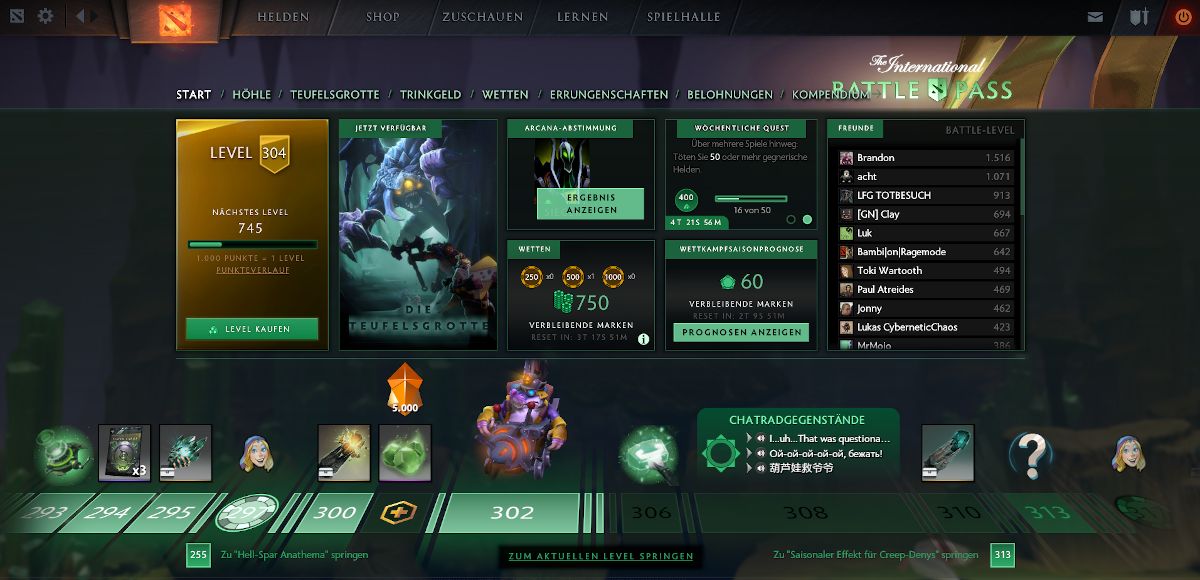
Task: Switch to the Teufelsgrotte tab
Action: [335, 94]
